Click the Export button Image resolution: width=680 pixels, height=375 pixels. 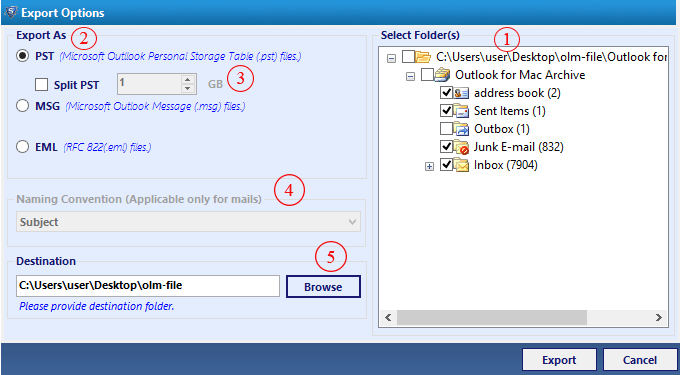tap(559, 360)
